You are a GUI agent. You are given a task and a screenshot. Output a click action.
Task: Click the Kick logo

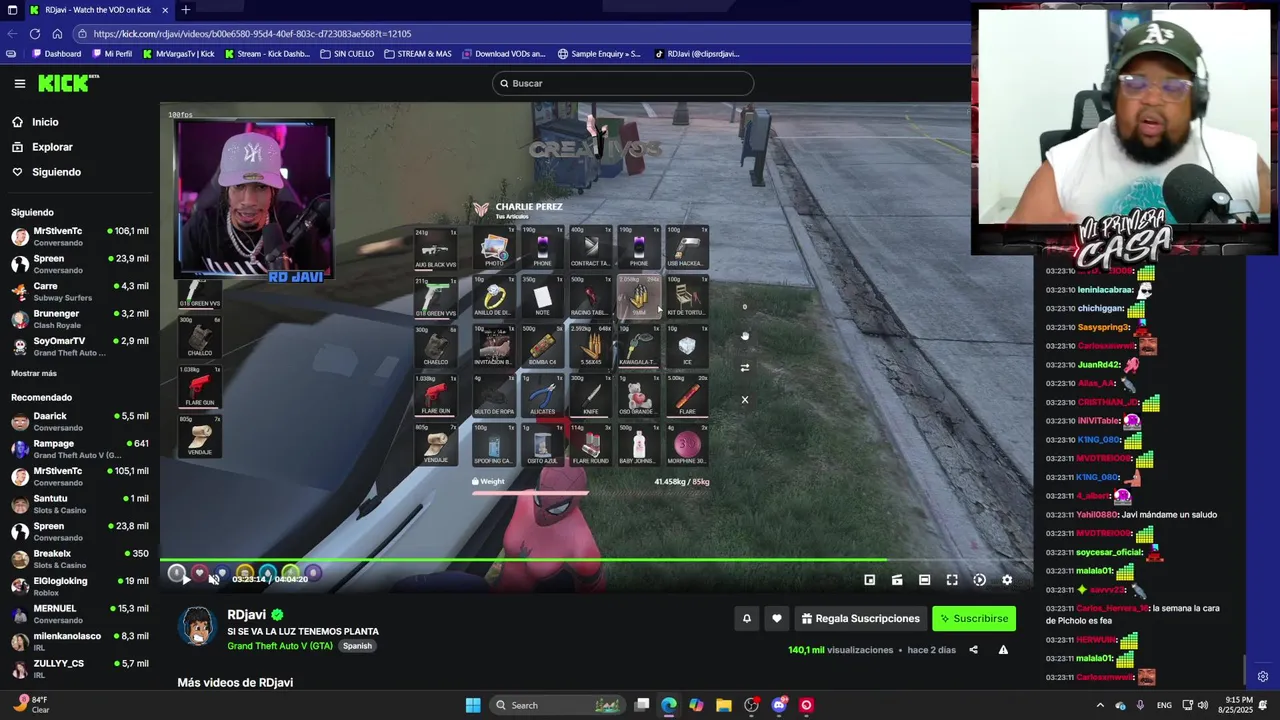pos(68,83)
